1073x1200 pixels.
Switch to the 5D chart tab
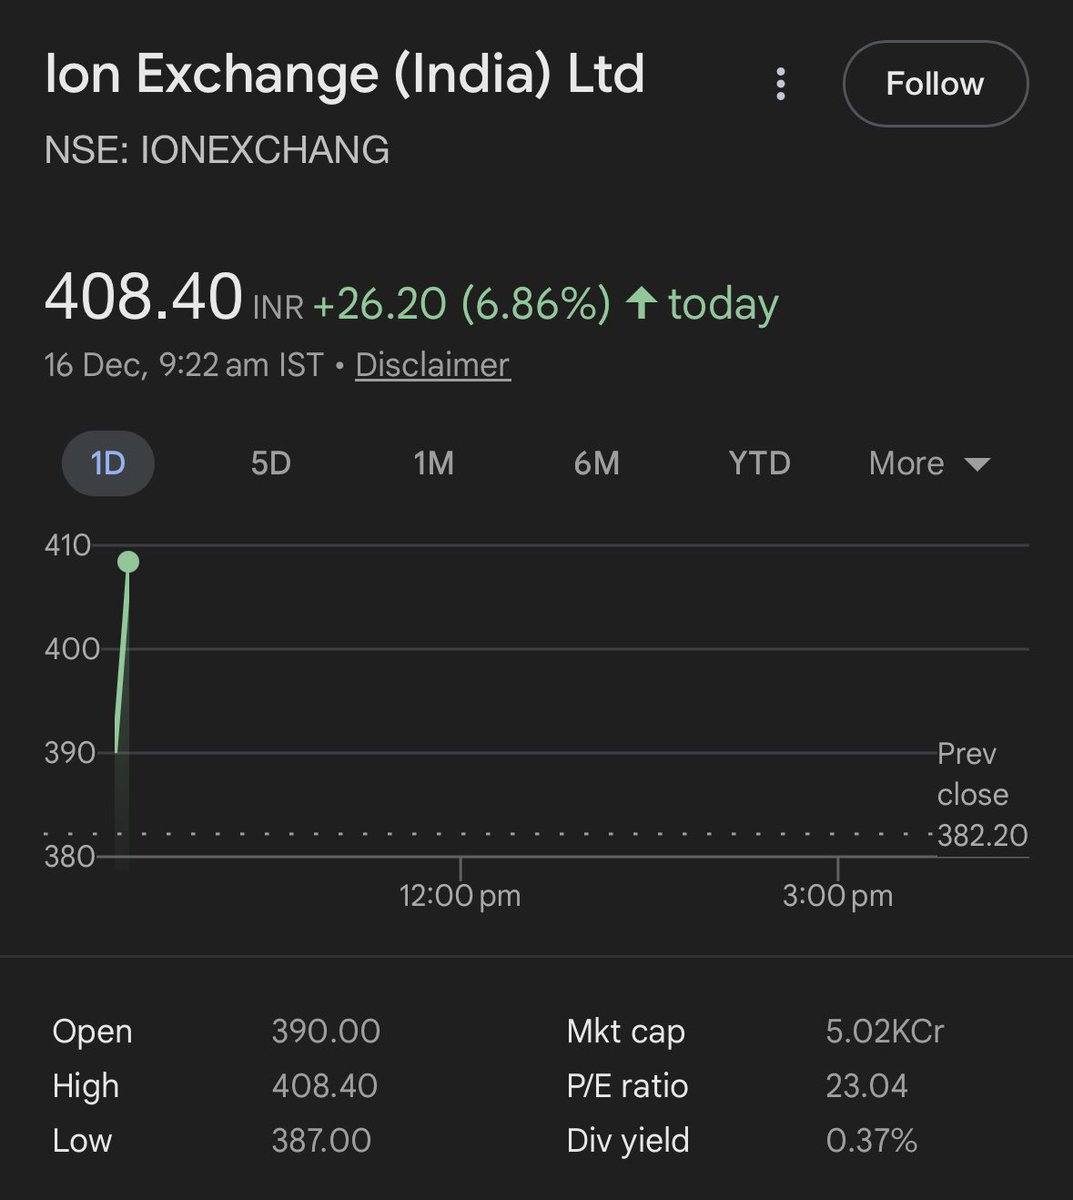pos(270,464)
